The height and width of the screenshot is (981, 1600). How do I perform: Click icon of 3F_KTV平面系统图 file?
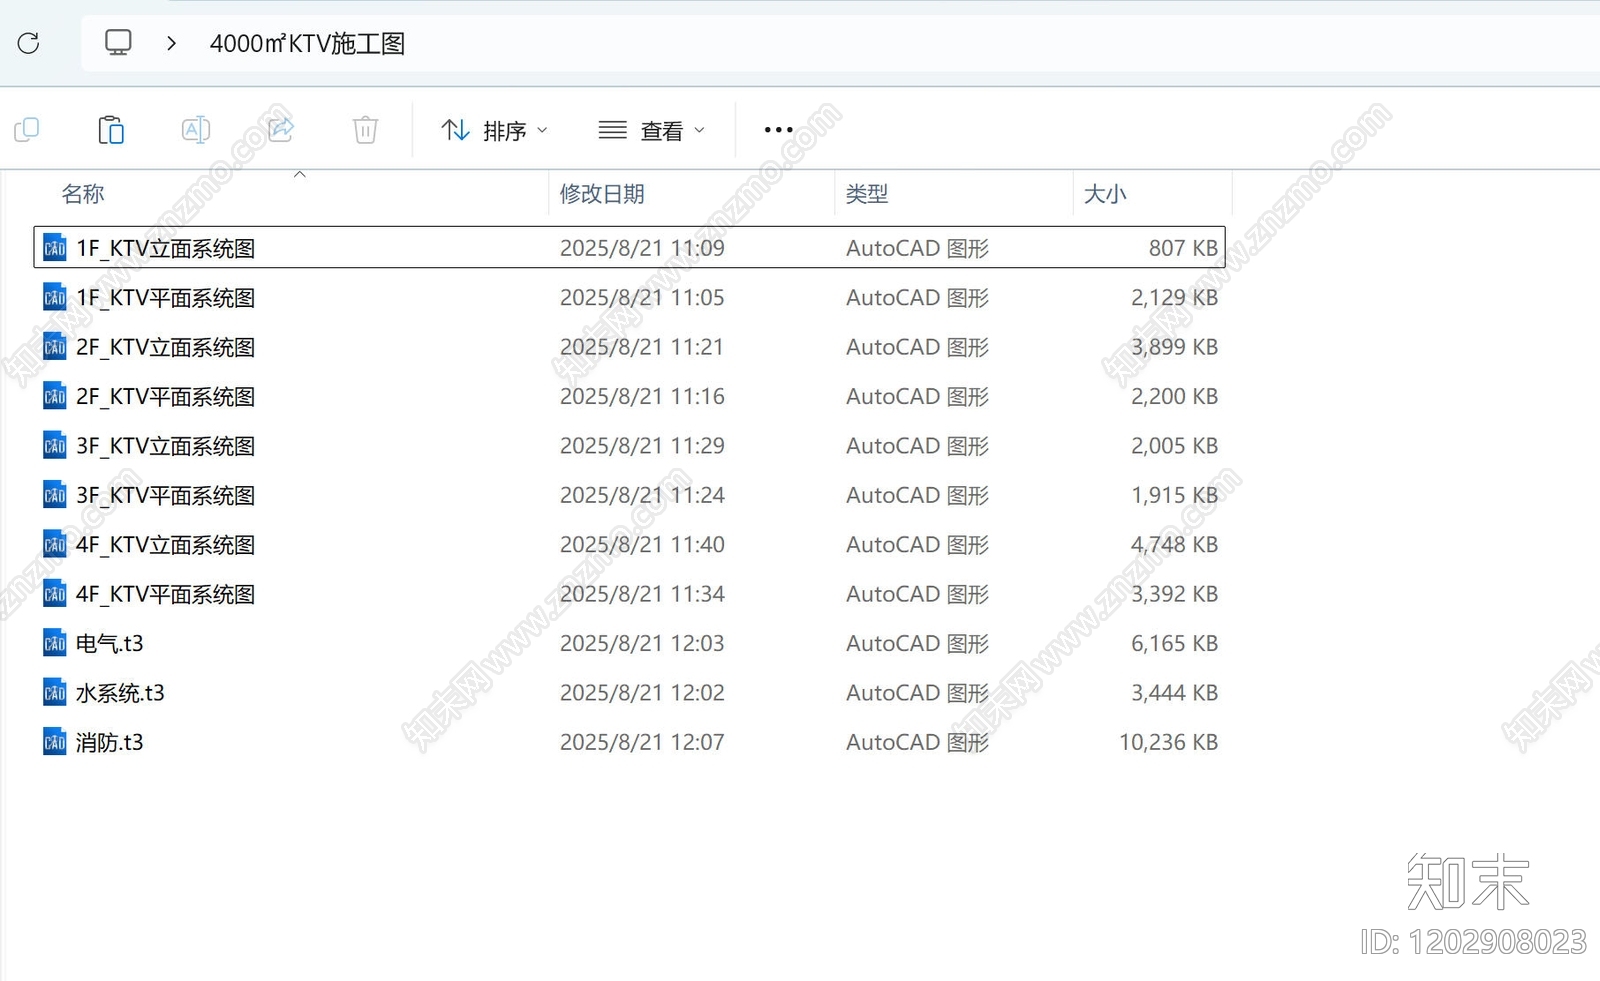(55, 495)
